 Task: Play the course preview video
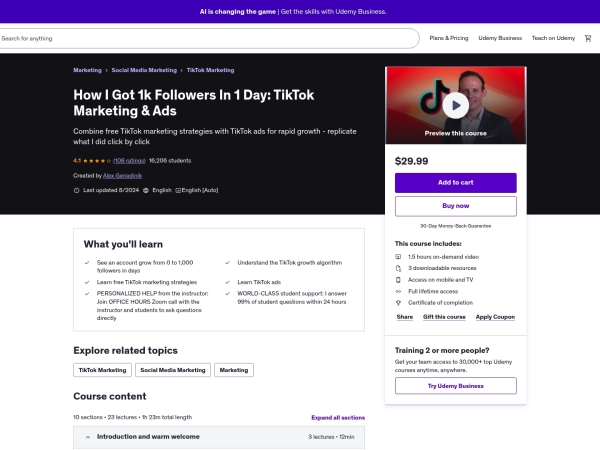(x=455, y=105)
